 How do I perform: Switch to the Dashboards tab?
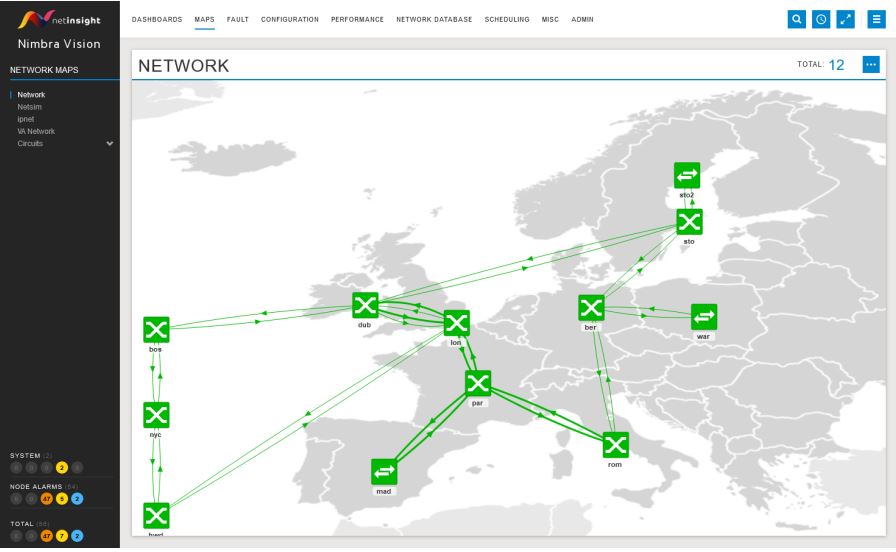coord(157,19)
